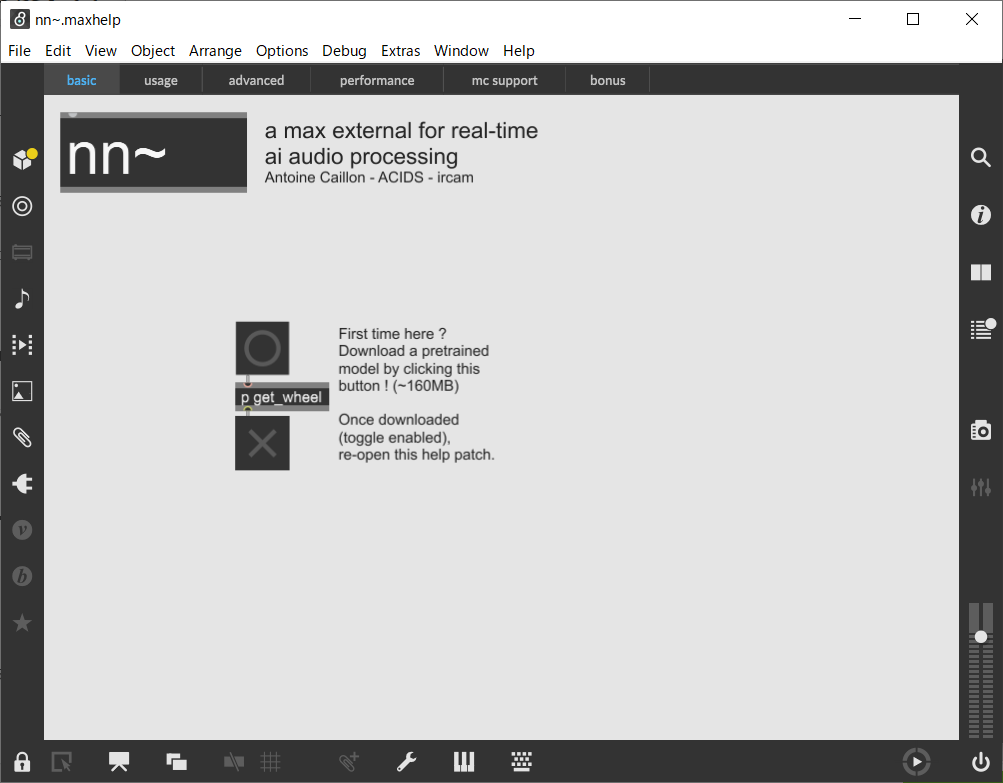Click the 'Antoine Caillon - ACIDS - ircam' text
The height and width of the screenshot is (783, 1003).
pos(369,177)
